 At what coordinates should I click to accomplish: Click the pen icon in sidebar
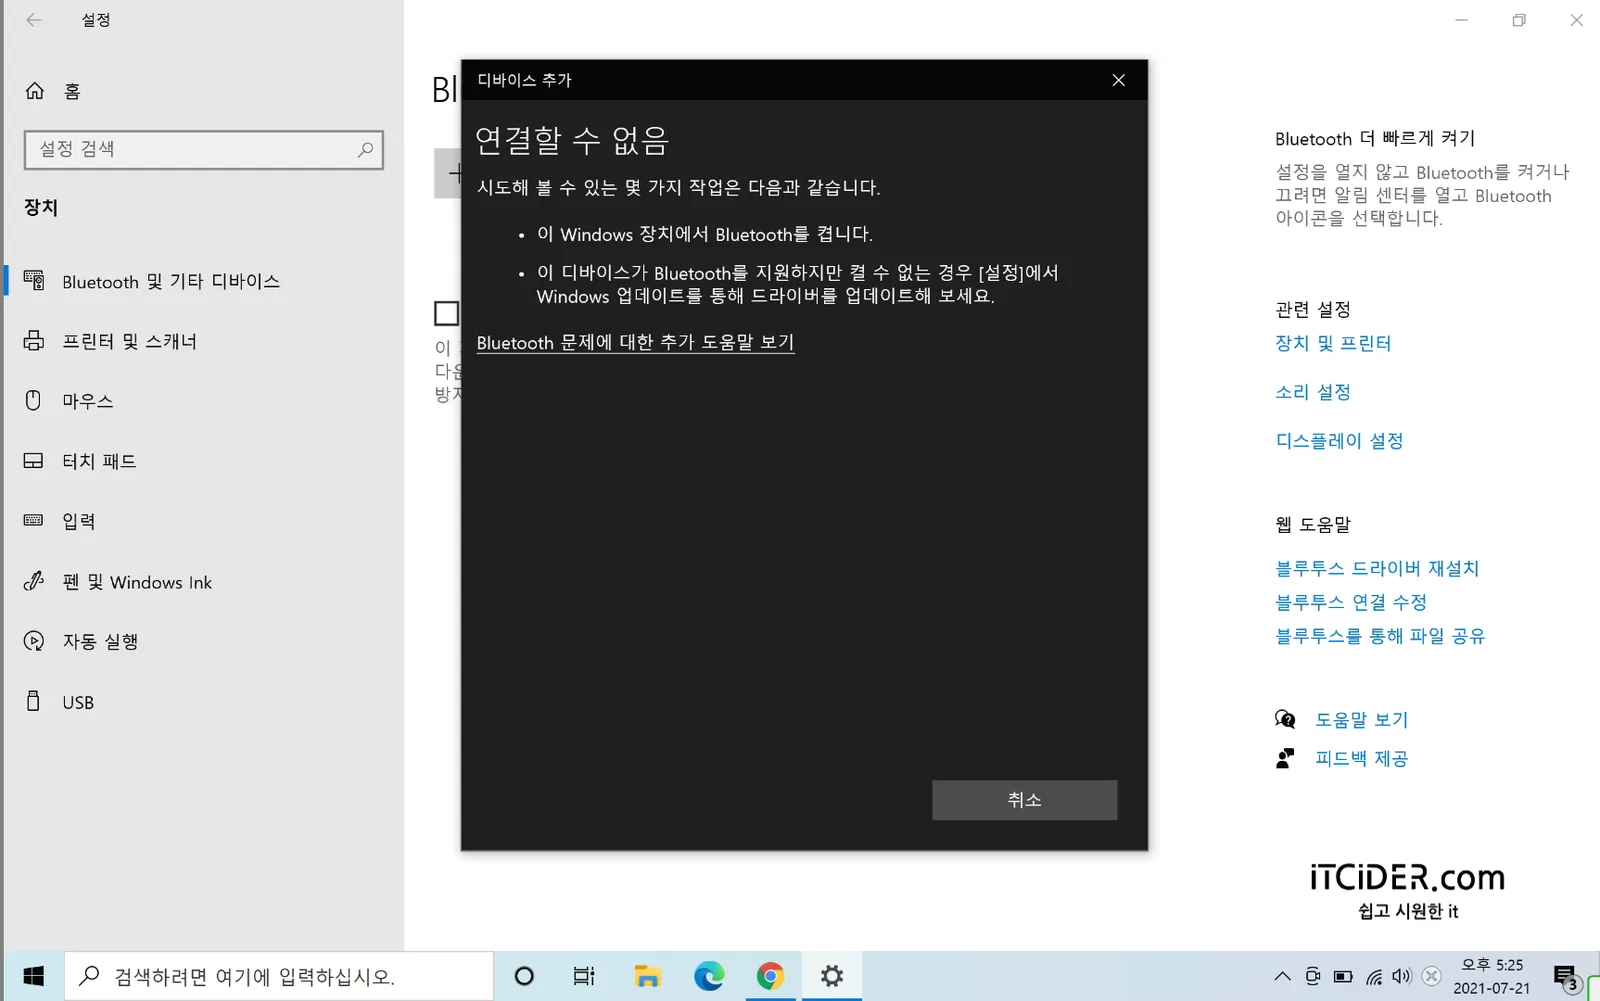[34, 581]
